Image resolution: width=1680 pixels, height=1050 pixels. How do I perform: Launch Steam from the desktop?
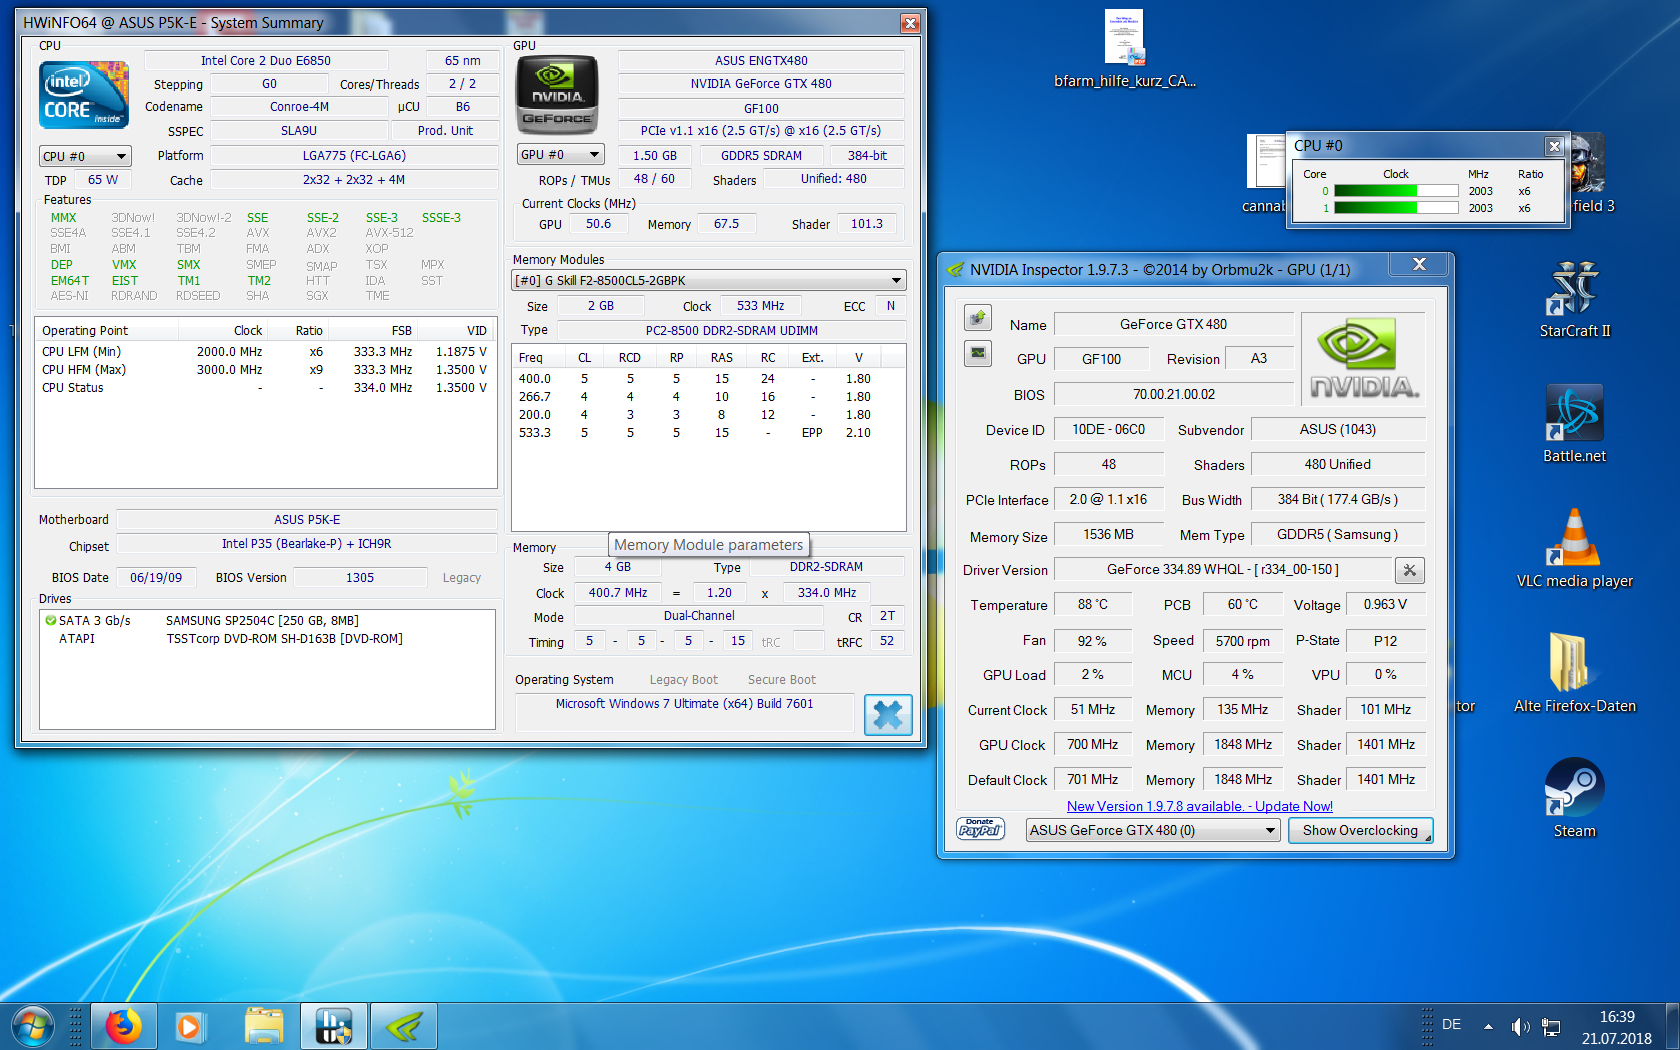point(1575,800)
